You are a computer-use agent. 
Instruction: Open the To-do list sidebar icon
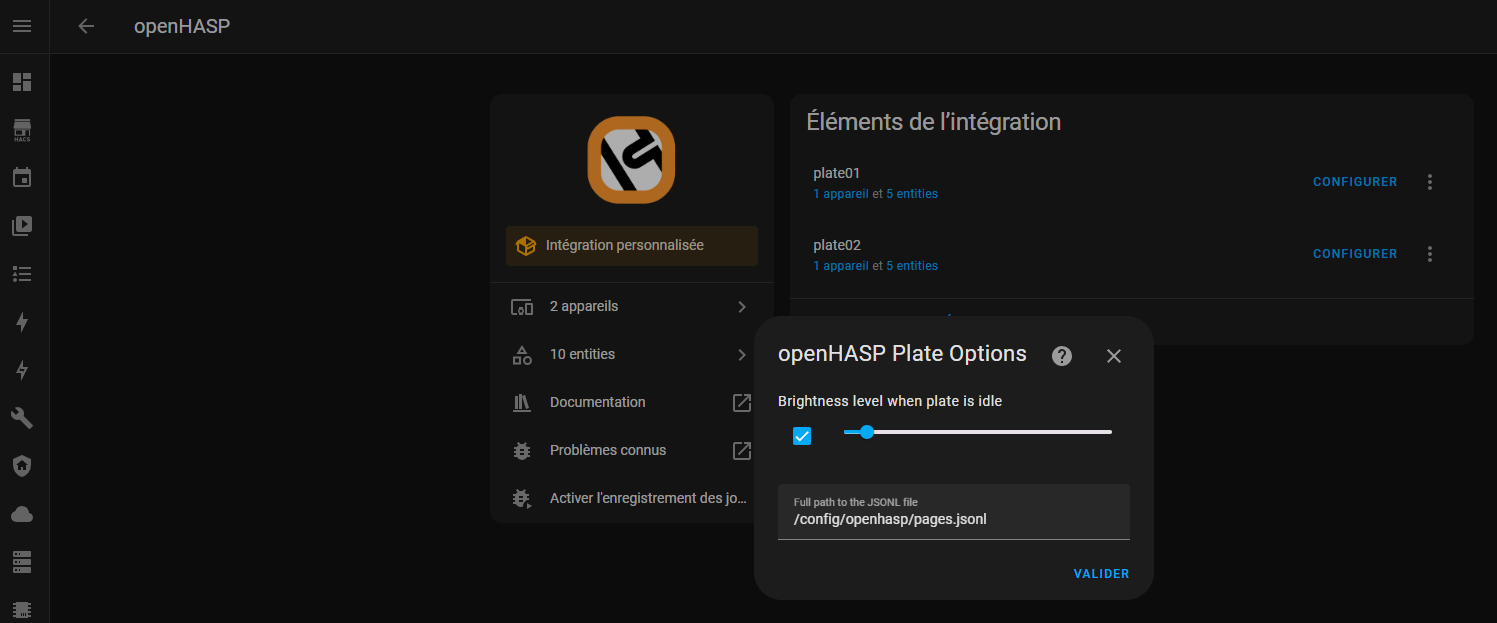click(x=22, y=274)
